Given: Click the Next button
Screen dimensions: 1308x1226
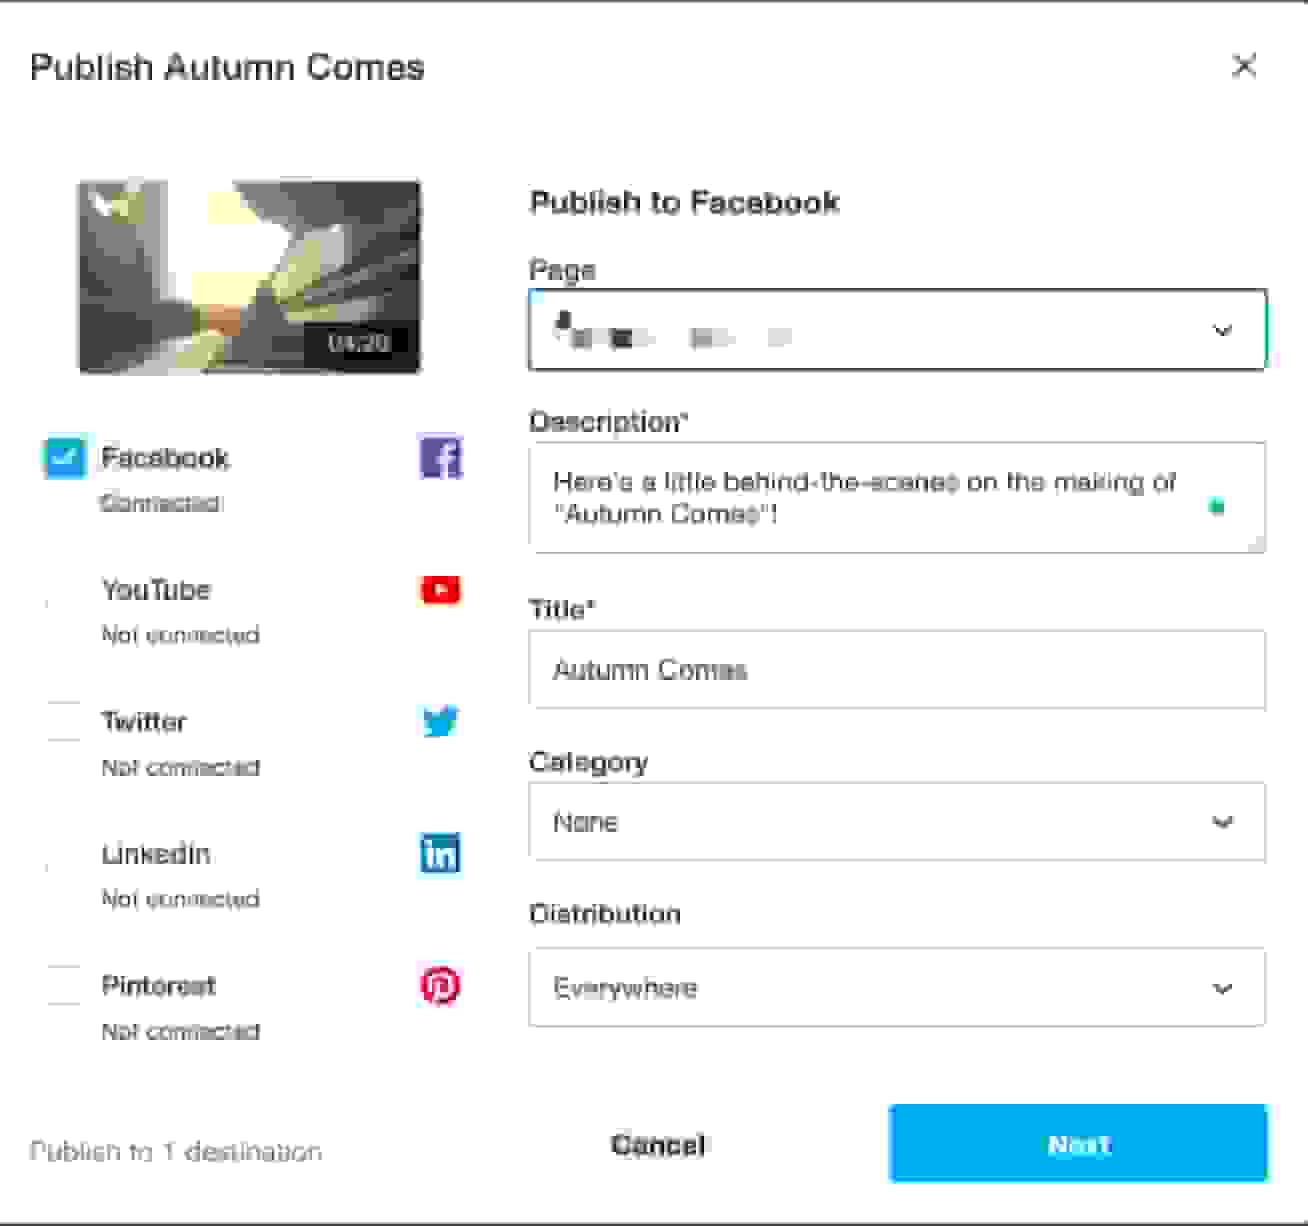Looking at the screenshot, I should 1078,1144.
